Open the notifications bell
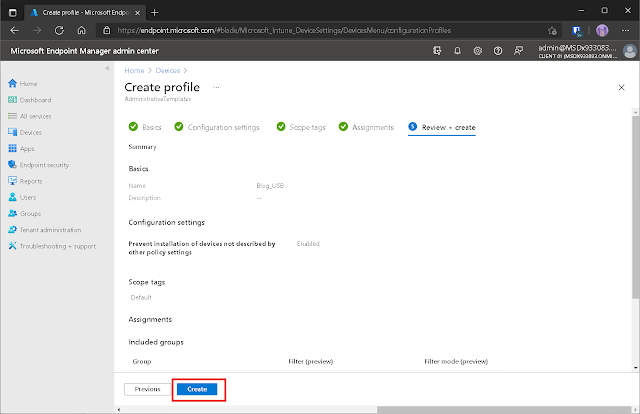Viewport: 640px width, 414px height. 457,51
